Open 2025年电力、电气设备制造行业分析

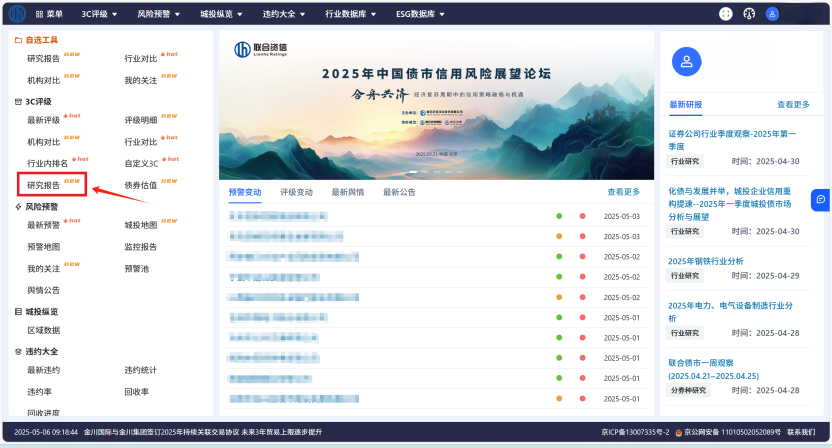point(730,312)
